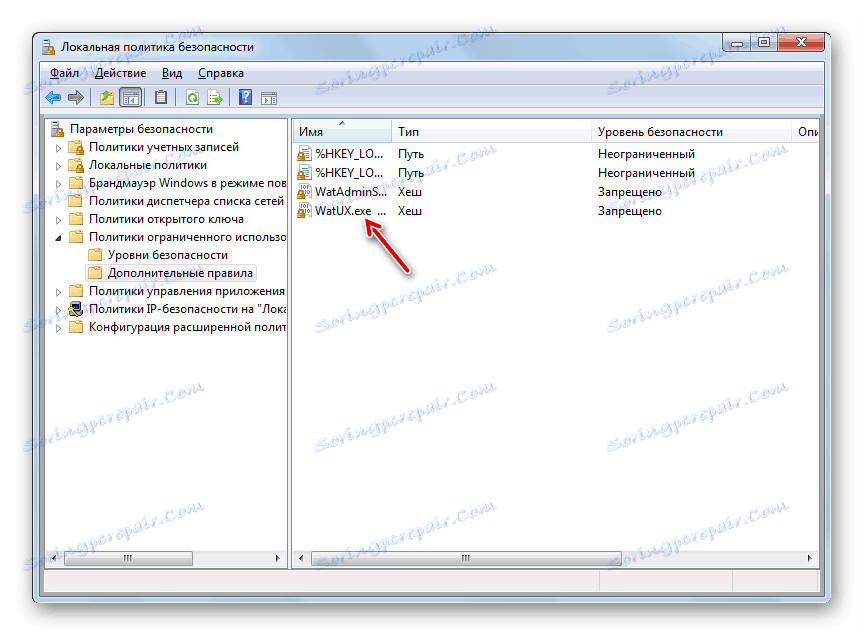Sort by the Имя column header
The image size is (864, 636).
[342, 131]
